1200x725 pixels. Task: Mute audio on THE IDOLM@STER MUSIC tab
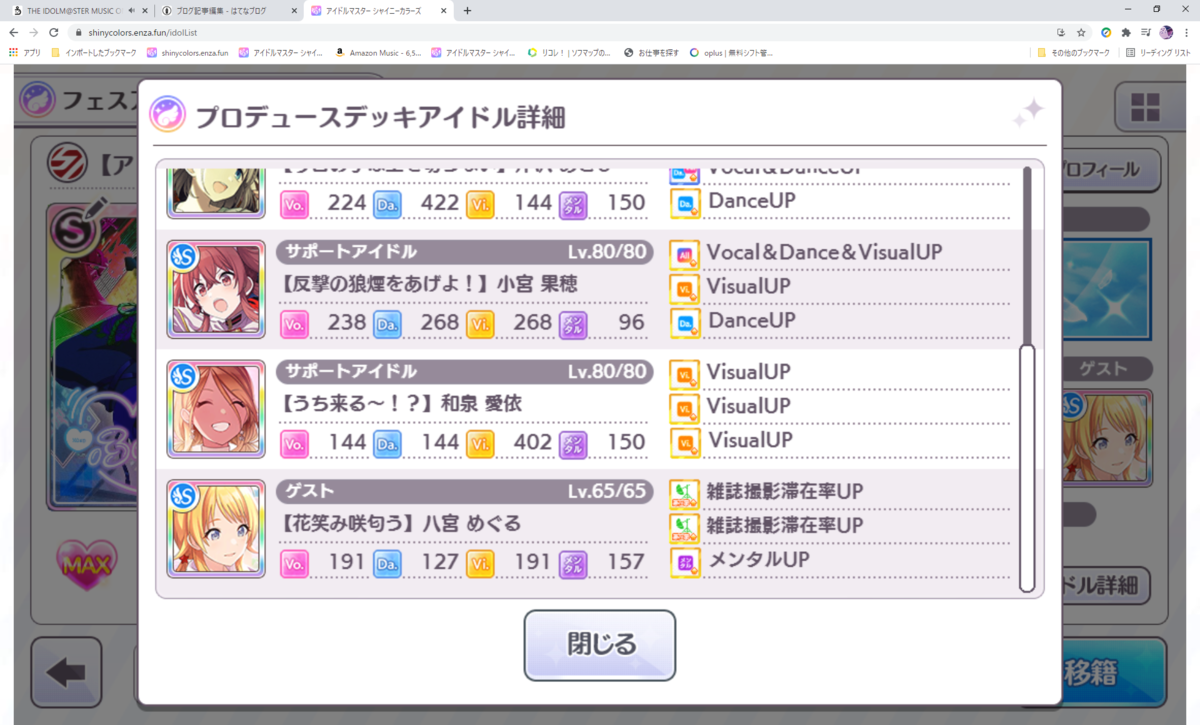coord(131,11)
